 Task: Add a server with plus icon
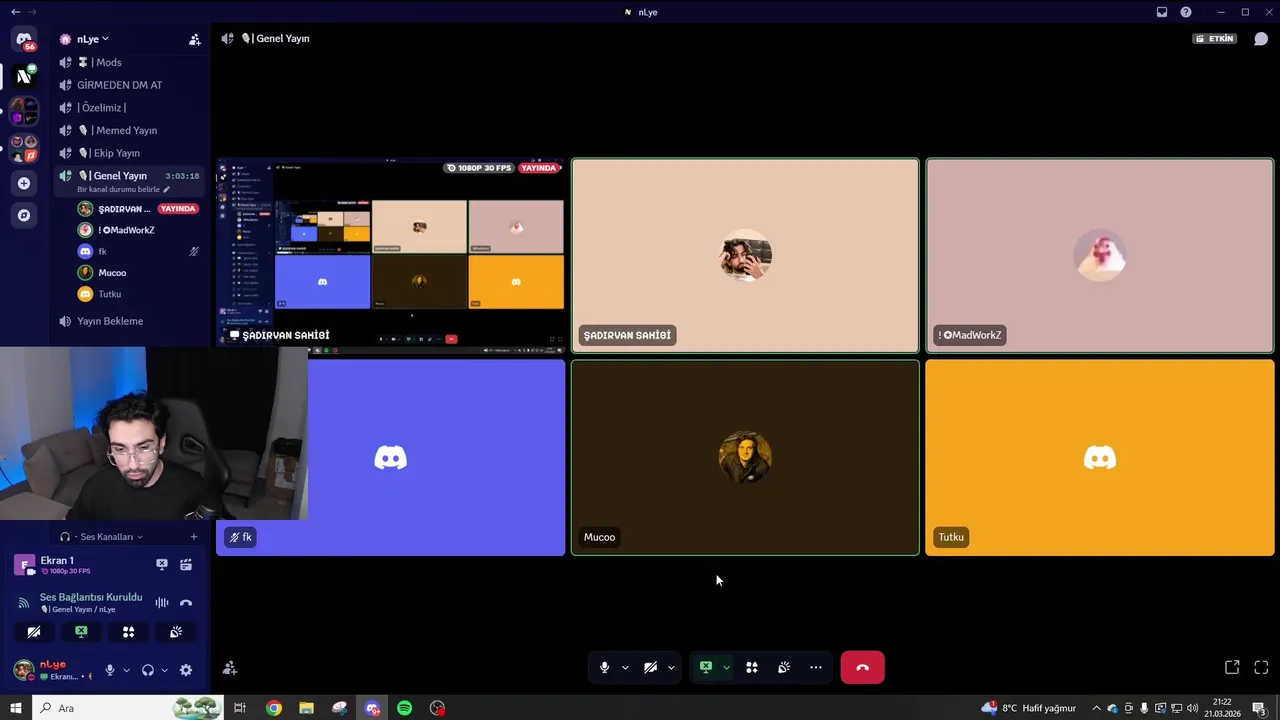(x=24, y=183)
